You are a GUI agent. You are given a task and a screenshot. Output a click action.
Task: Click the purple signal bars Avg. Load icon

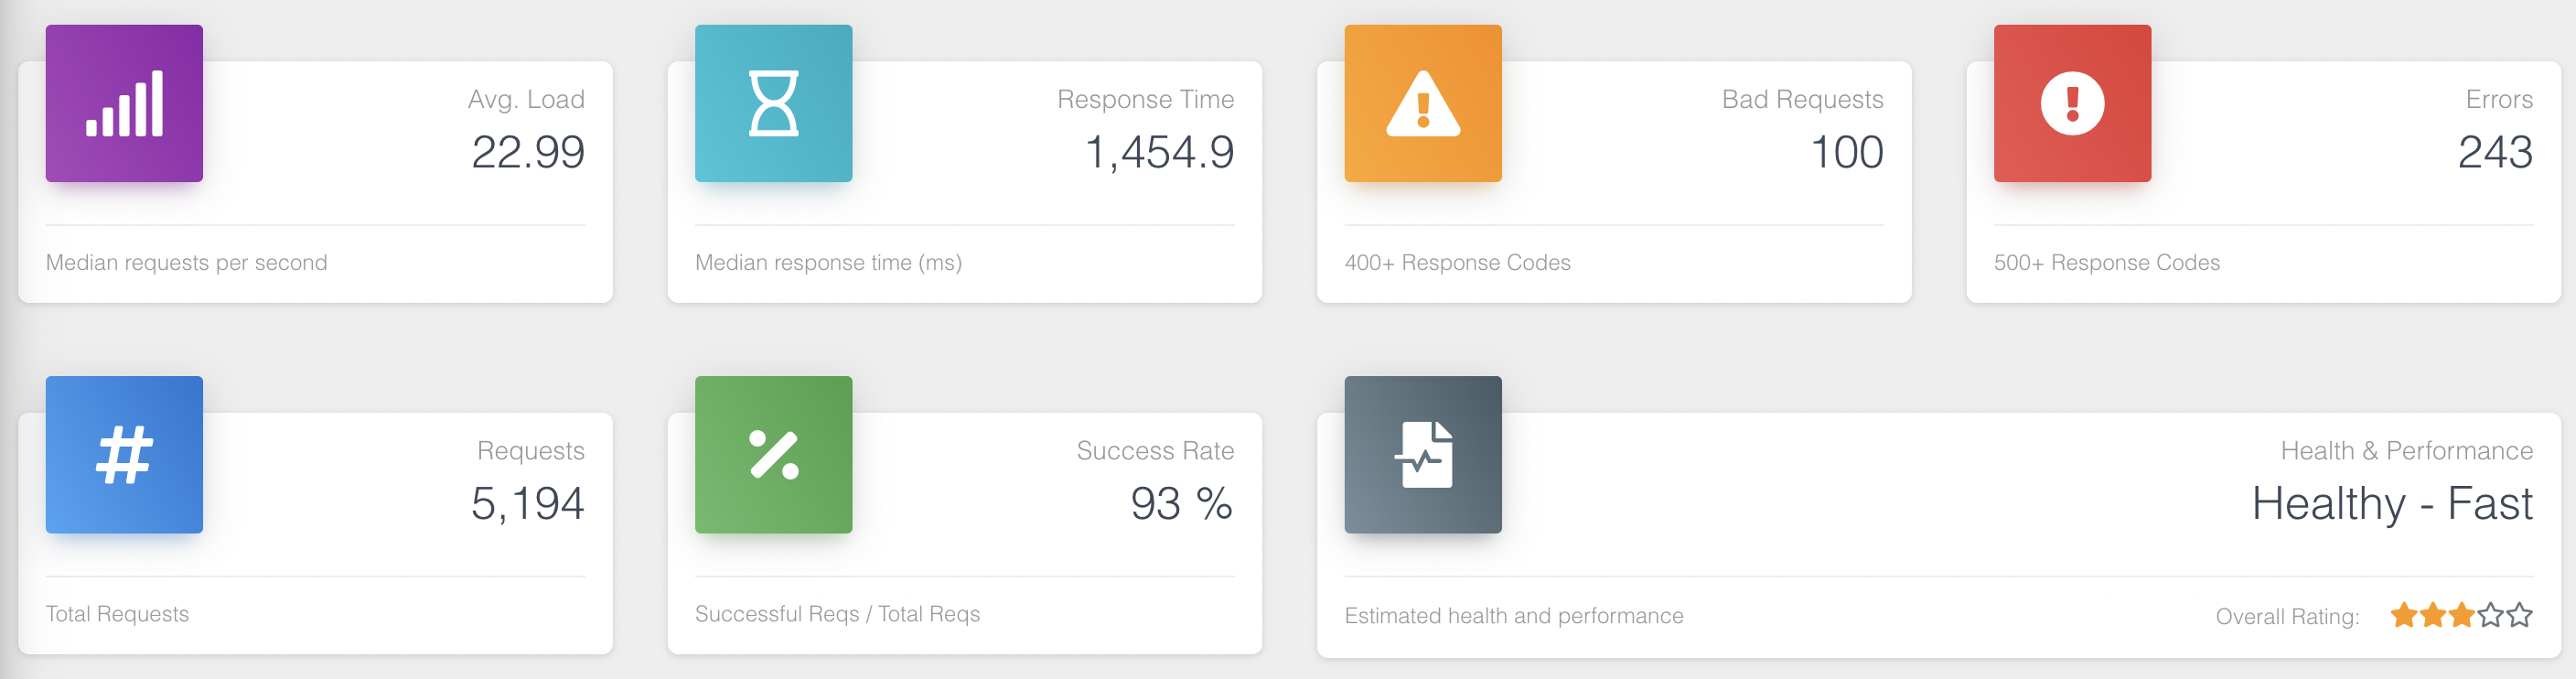(124, 103)
